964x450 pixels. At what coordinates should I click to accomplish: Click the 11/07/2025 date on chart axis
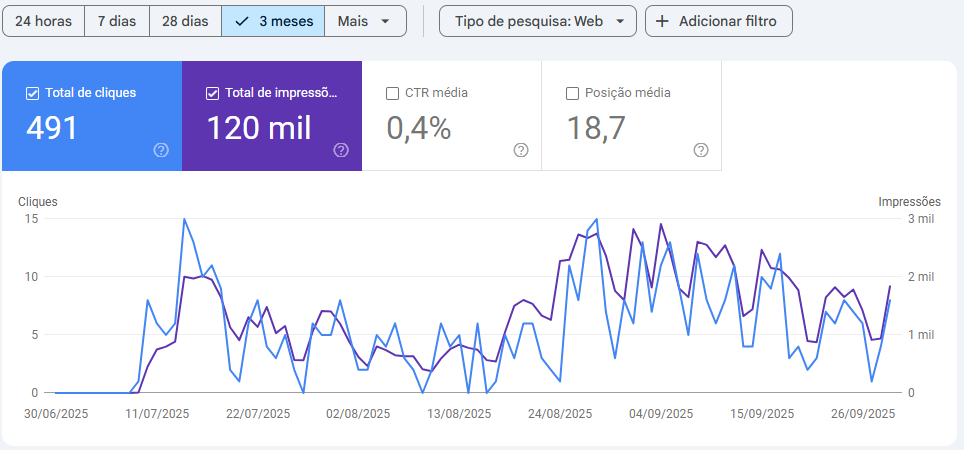pyautogui.click(x=157, y=413)
